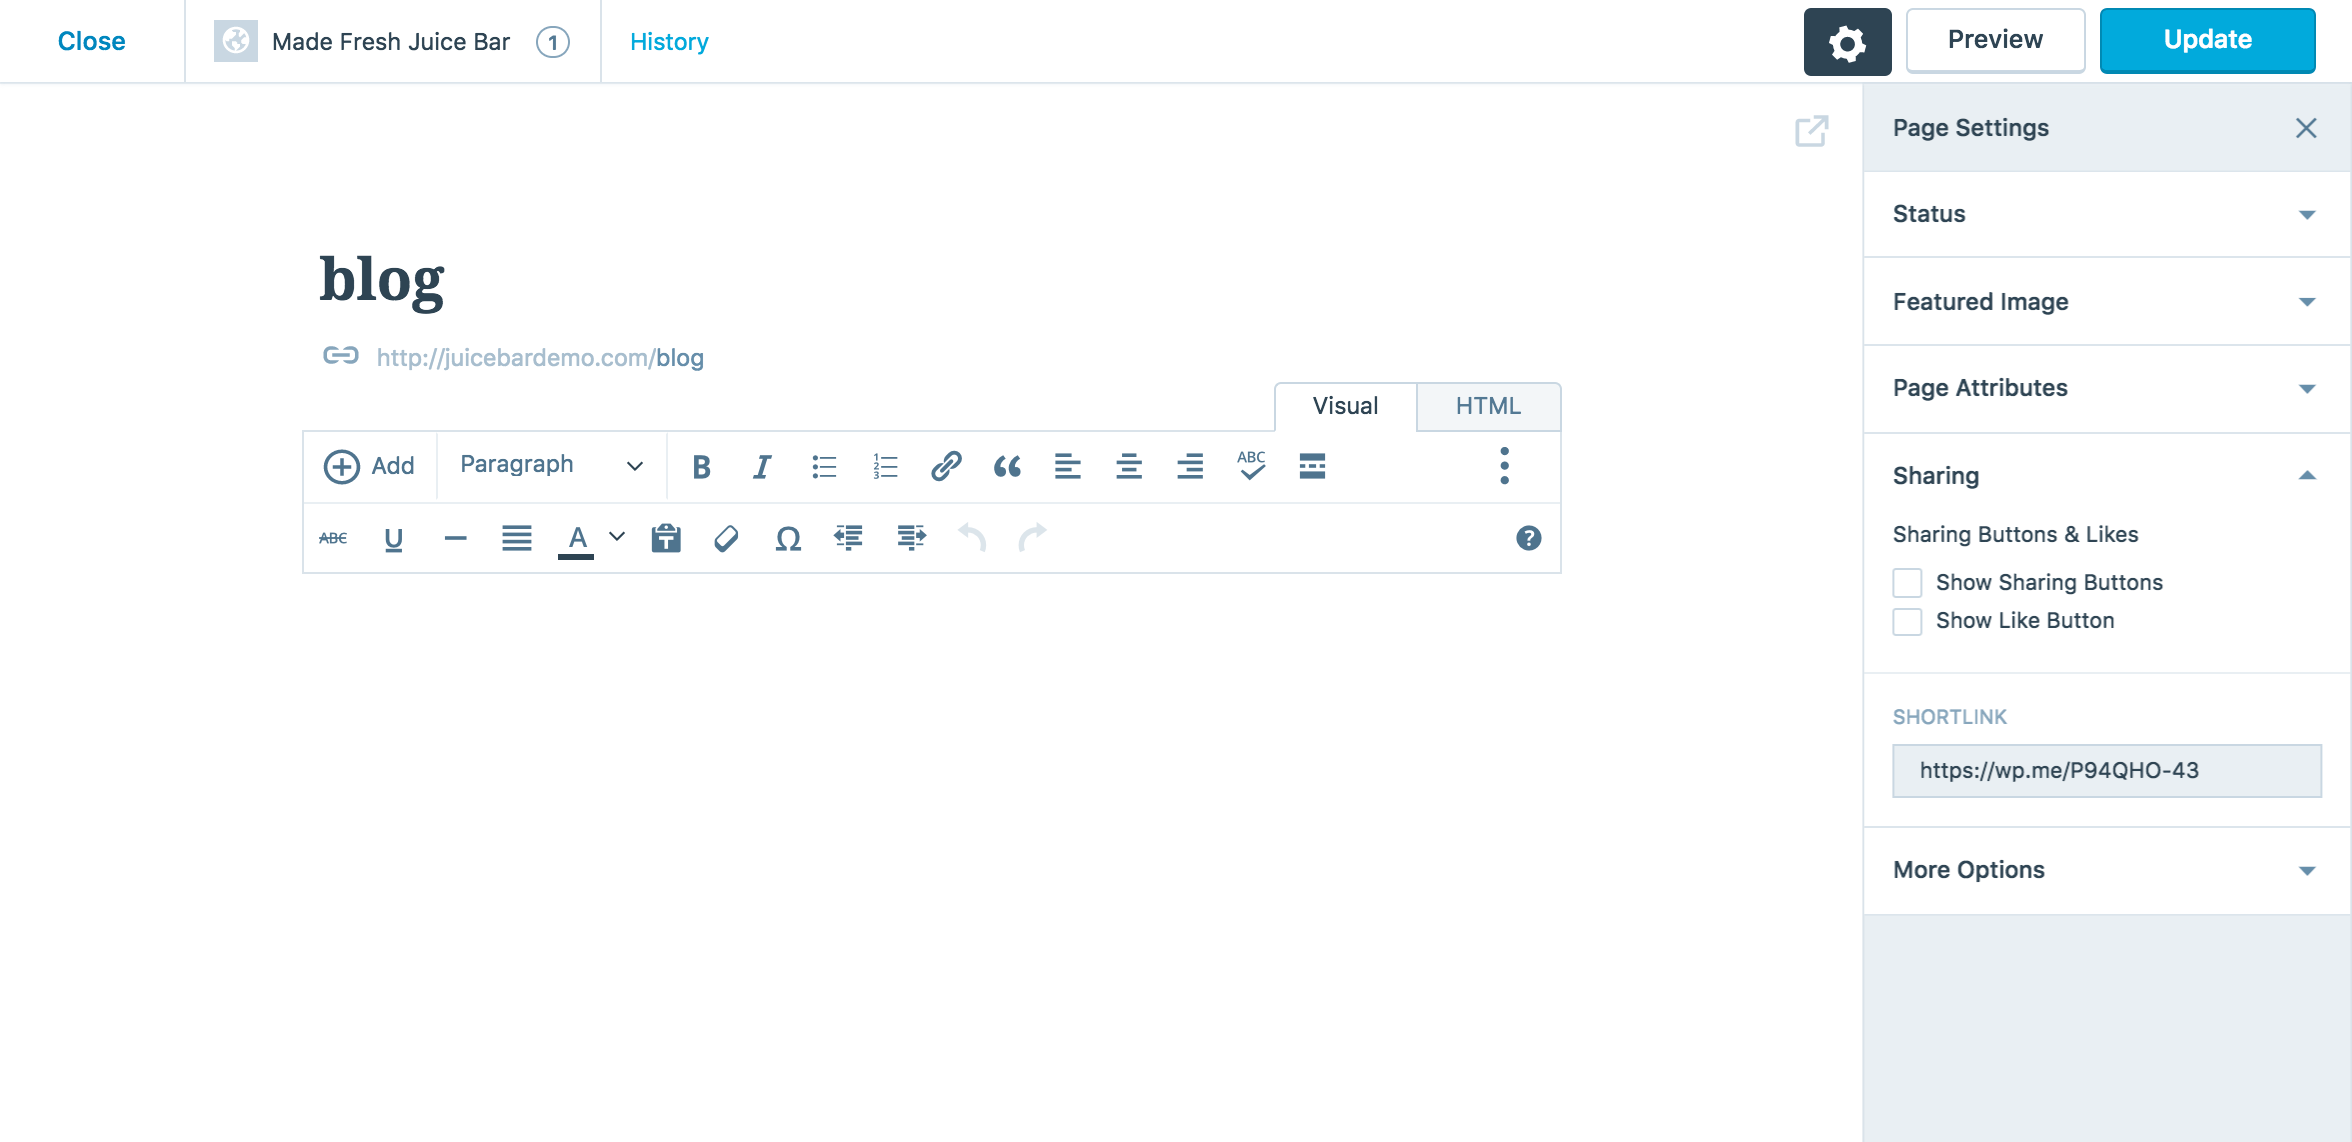The height and width of the screenshot is (1142, 2352).
Task: Switch to the HTML tab
Action: coord(1488,406)
